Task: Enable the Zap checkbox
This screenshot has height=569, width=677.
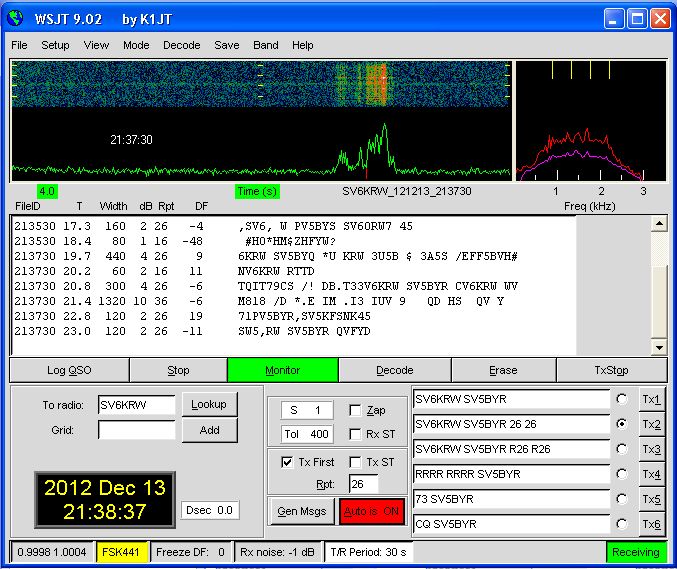Action: (x=355, y=410)
